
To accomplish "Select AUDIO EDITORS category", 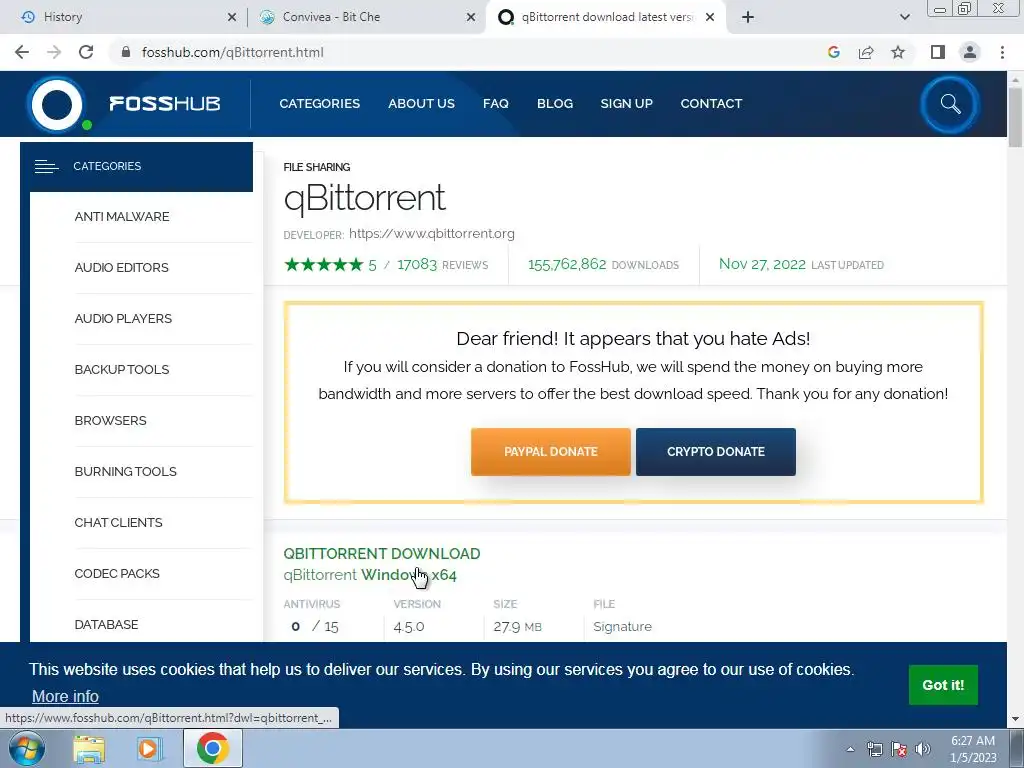I will click(x=121, y=268).
